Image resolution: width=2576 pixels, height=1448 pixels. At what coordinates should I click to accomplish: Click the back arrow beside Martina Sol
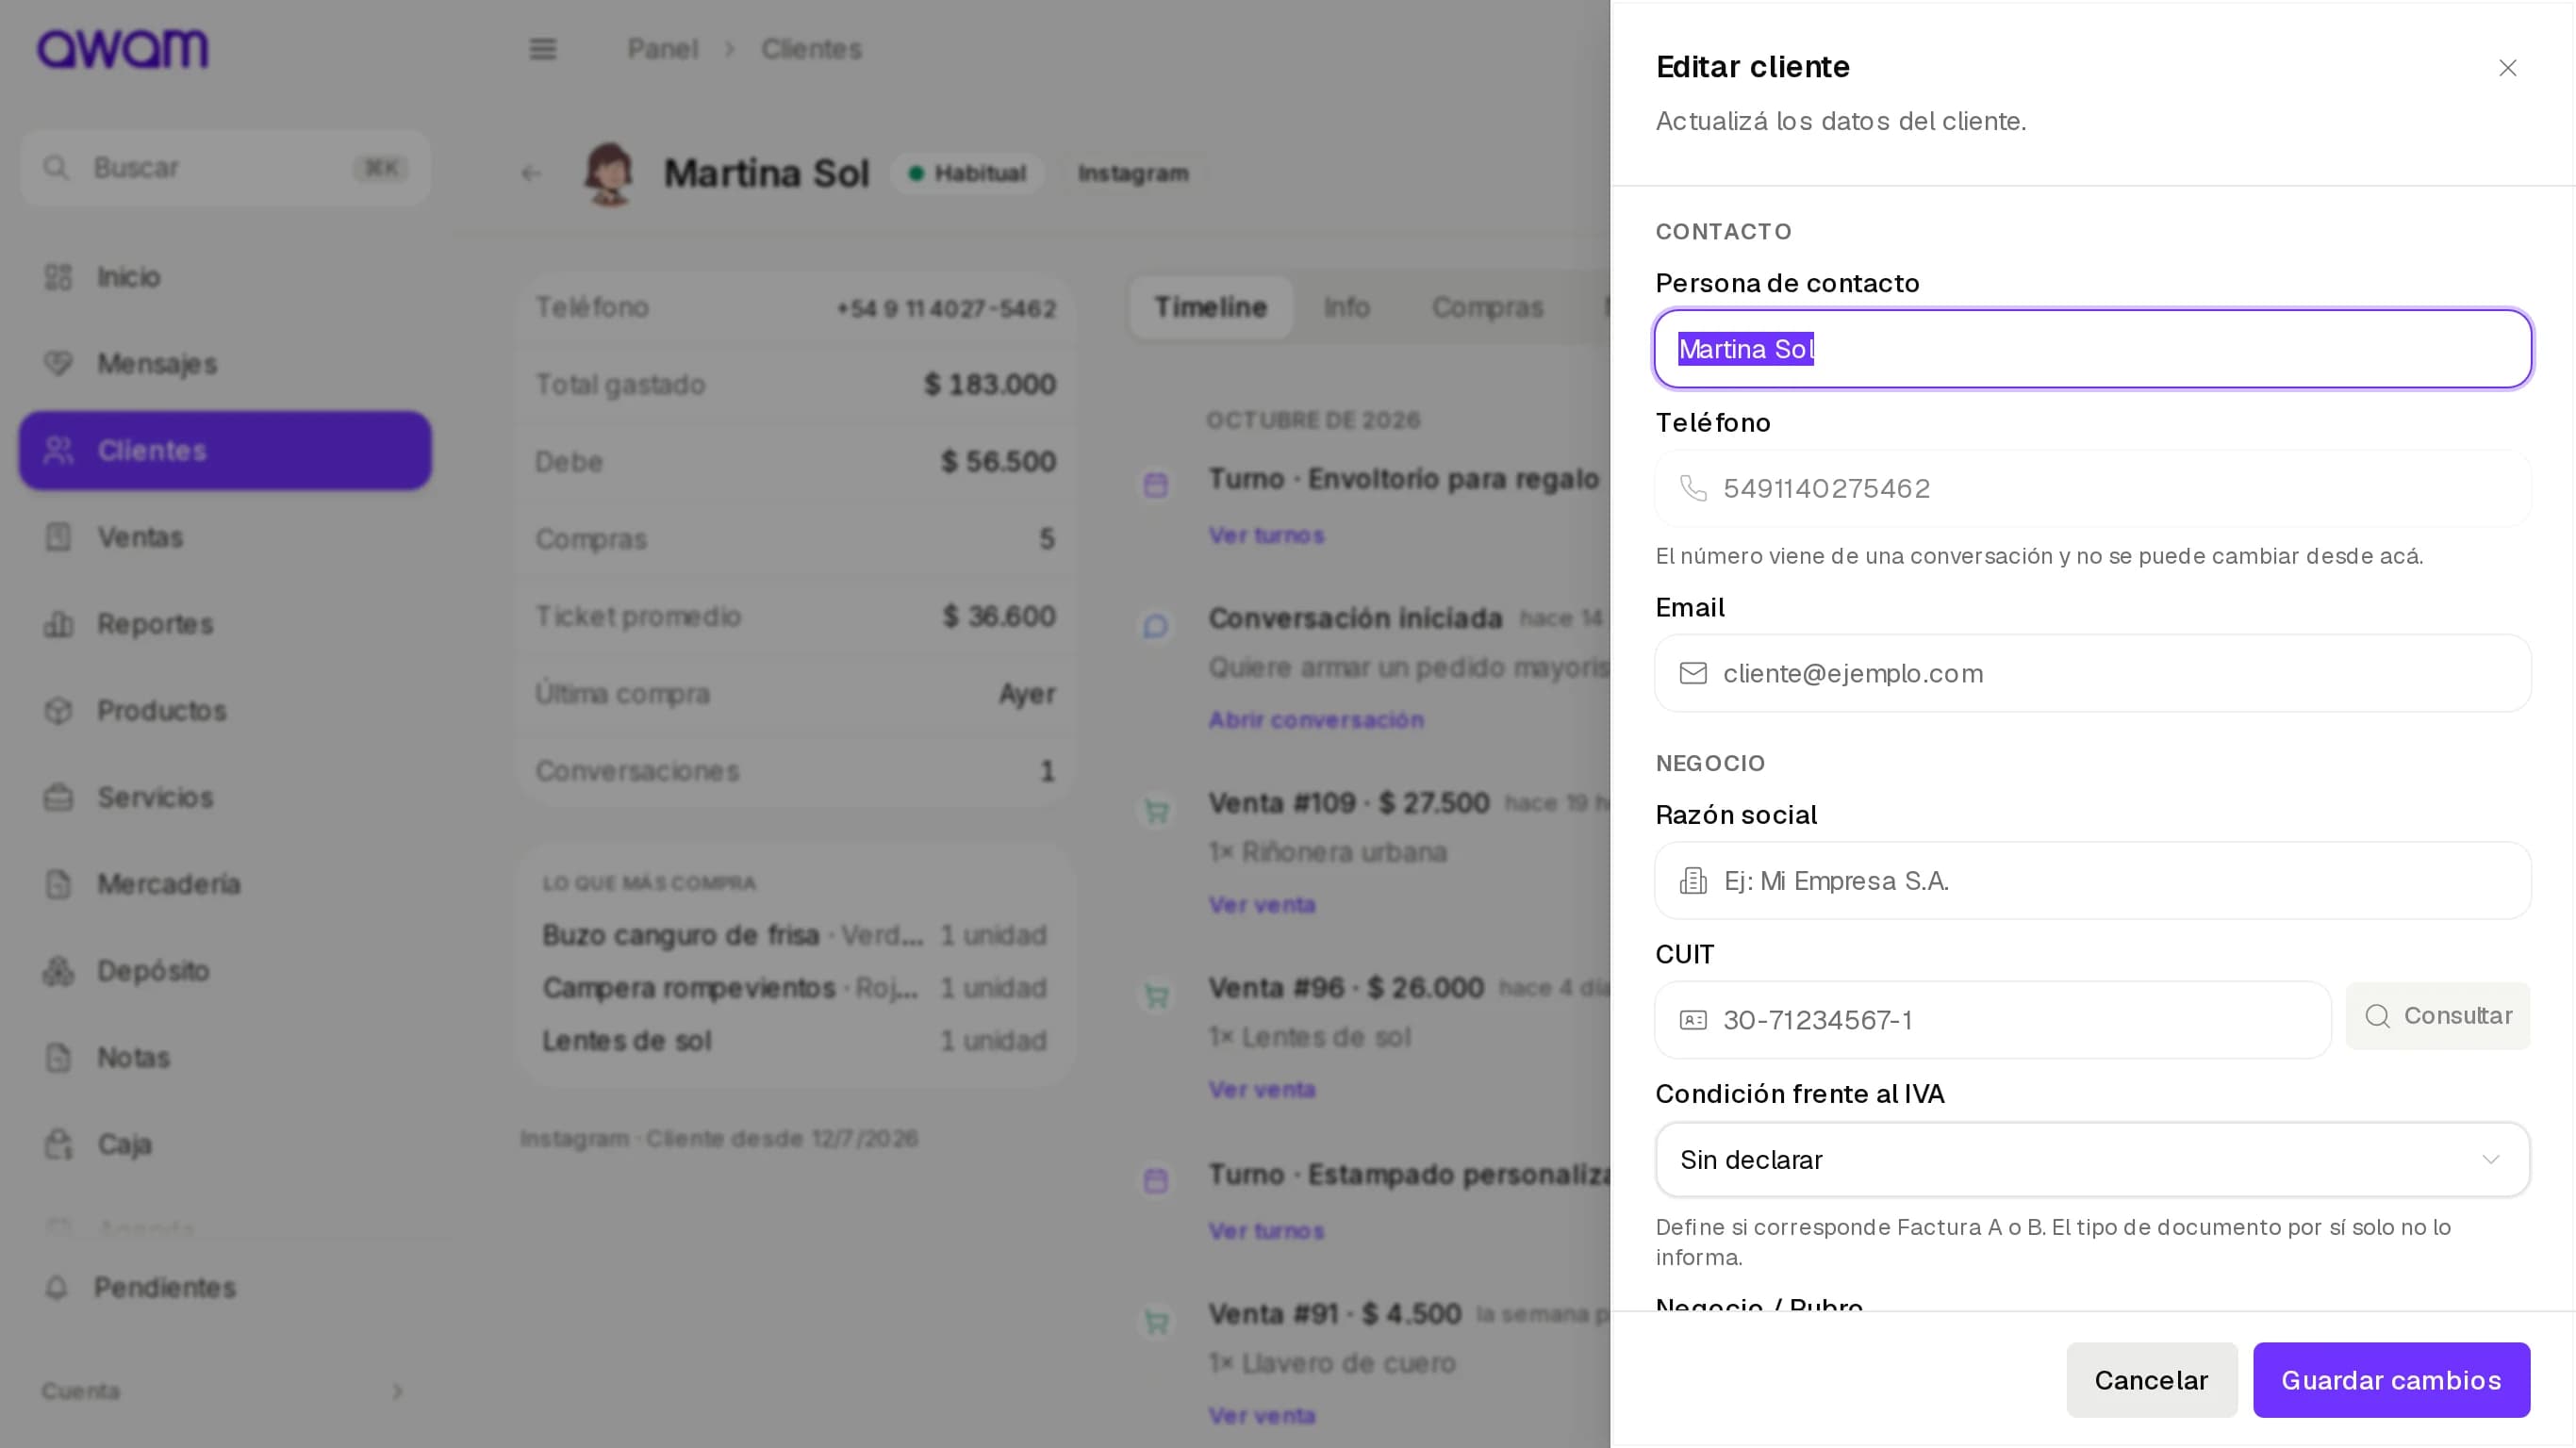tap(530, 173)
